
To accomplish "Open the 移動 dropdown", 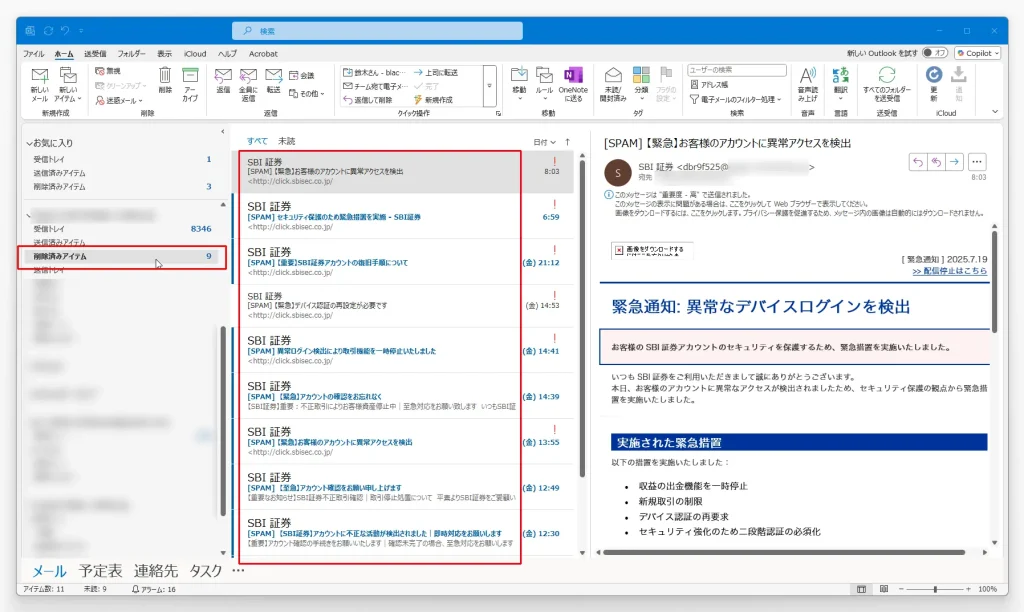I will [519, 84].
